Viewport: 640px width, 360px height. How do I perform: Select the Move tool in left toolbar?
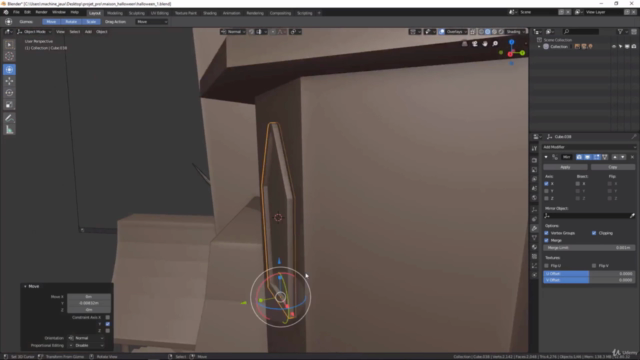point(9,82)
